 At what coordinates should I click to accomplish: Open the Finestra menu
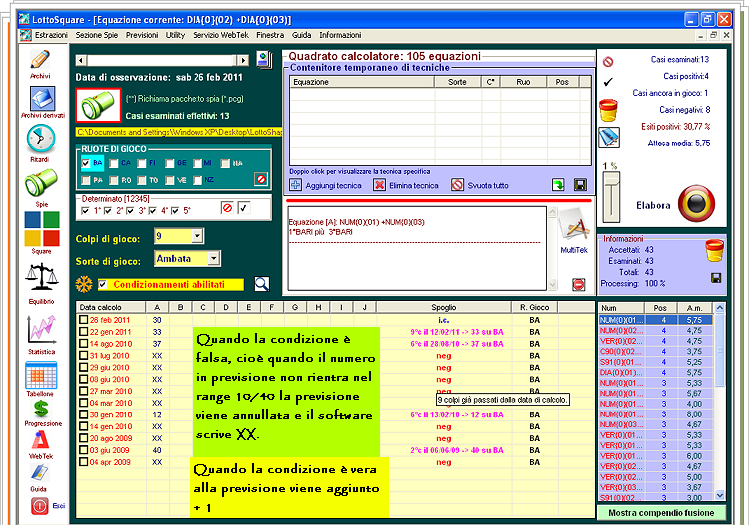(270, 35)
